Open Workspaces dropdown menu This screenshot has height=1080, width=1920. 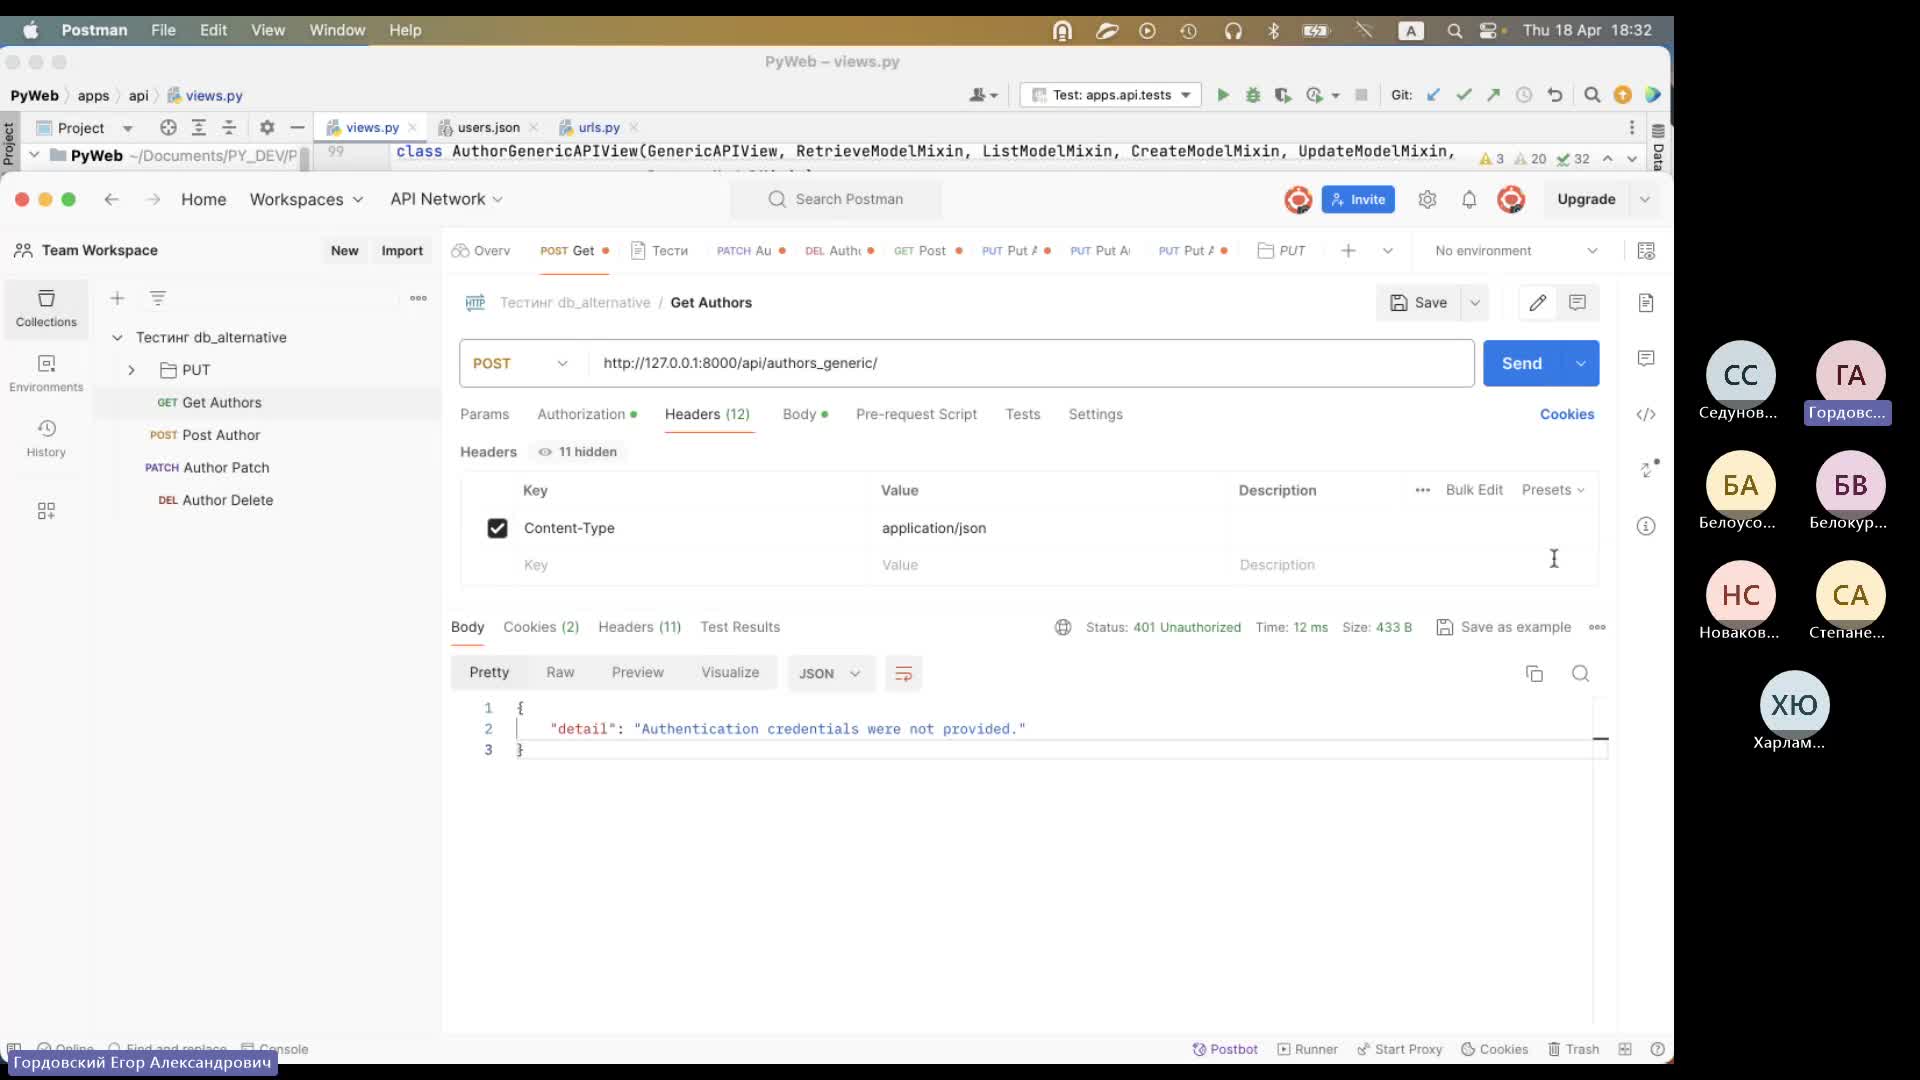tap(306, 199)
